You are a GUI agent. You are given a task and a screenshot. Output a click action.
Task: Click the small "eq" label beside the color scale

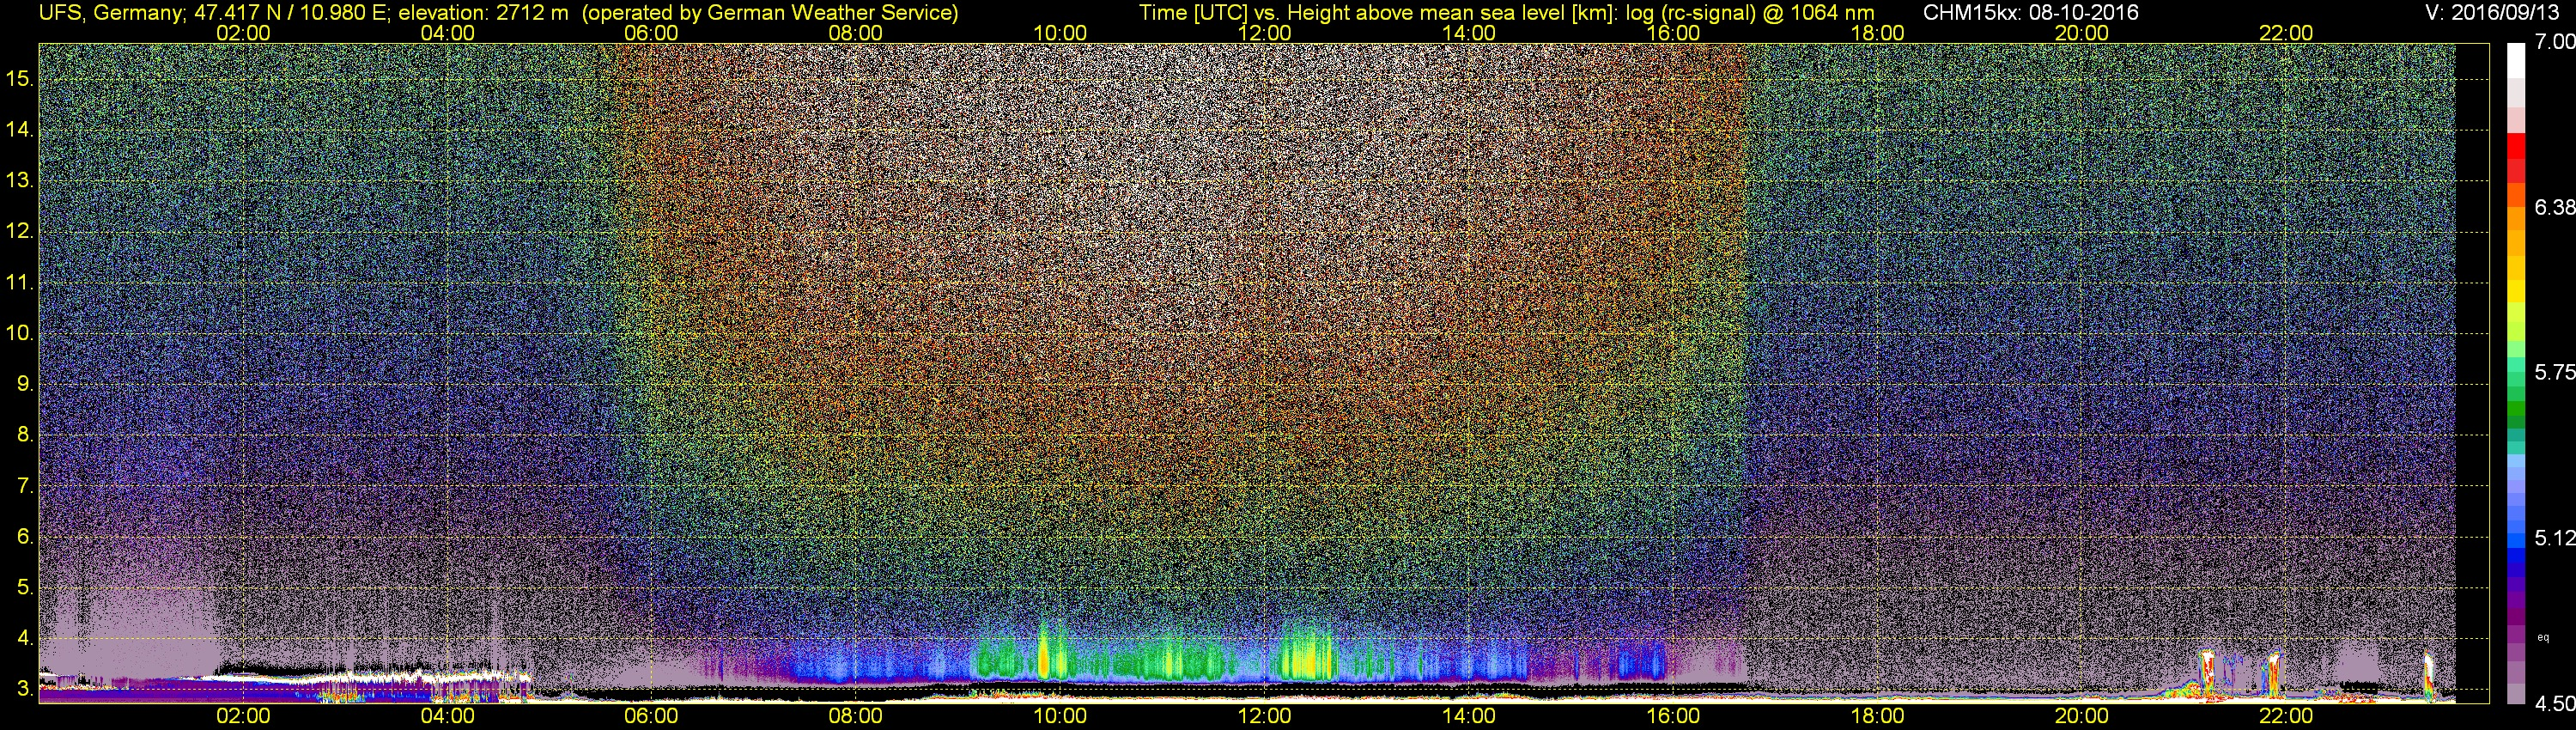[2543, 636]
